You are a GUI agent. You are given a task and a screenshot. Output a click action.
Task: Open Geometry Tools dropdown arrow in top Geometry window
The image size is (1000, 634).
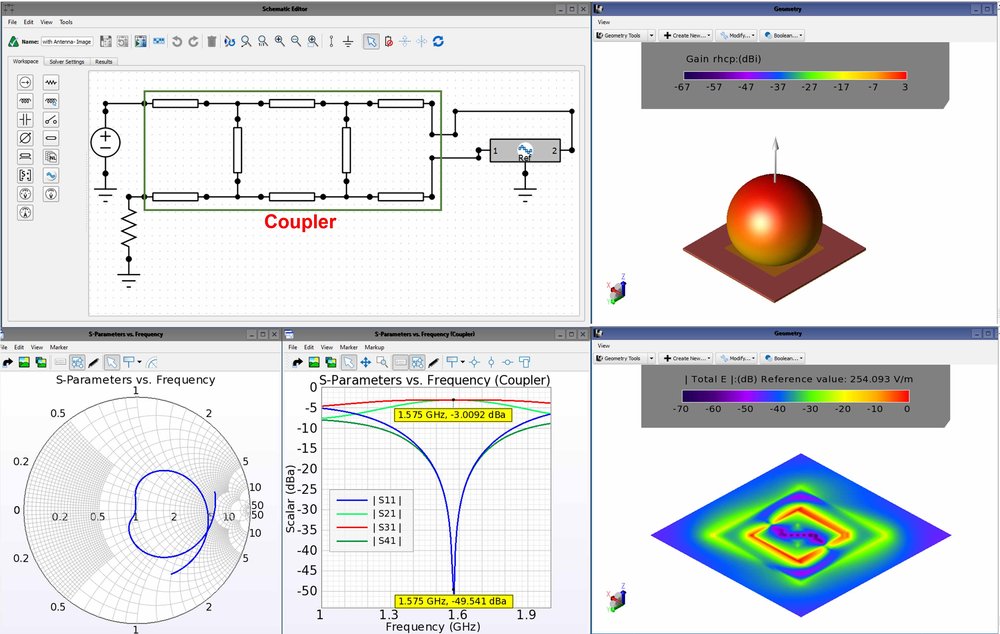pos(651,36)
